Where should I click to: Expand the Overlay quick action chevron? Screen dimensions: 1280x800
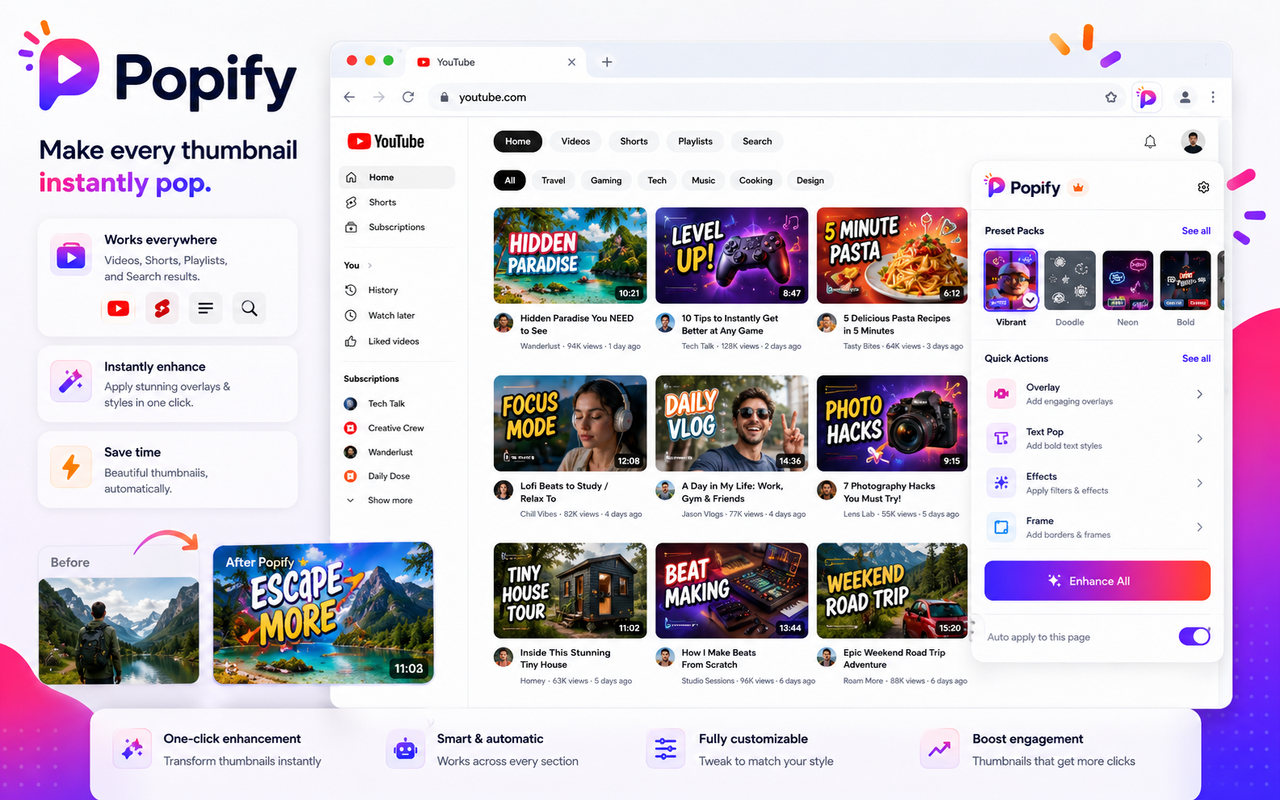[x=1200, y=394]
